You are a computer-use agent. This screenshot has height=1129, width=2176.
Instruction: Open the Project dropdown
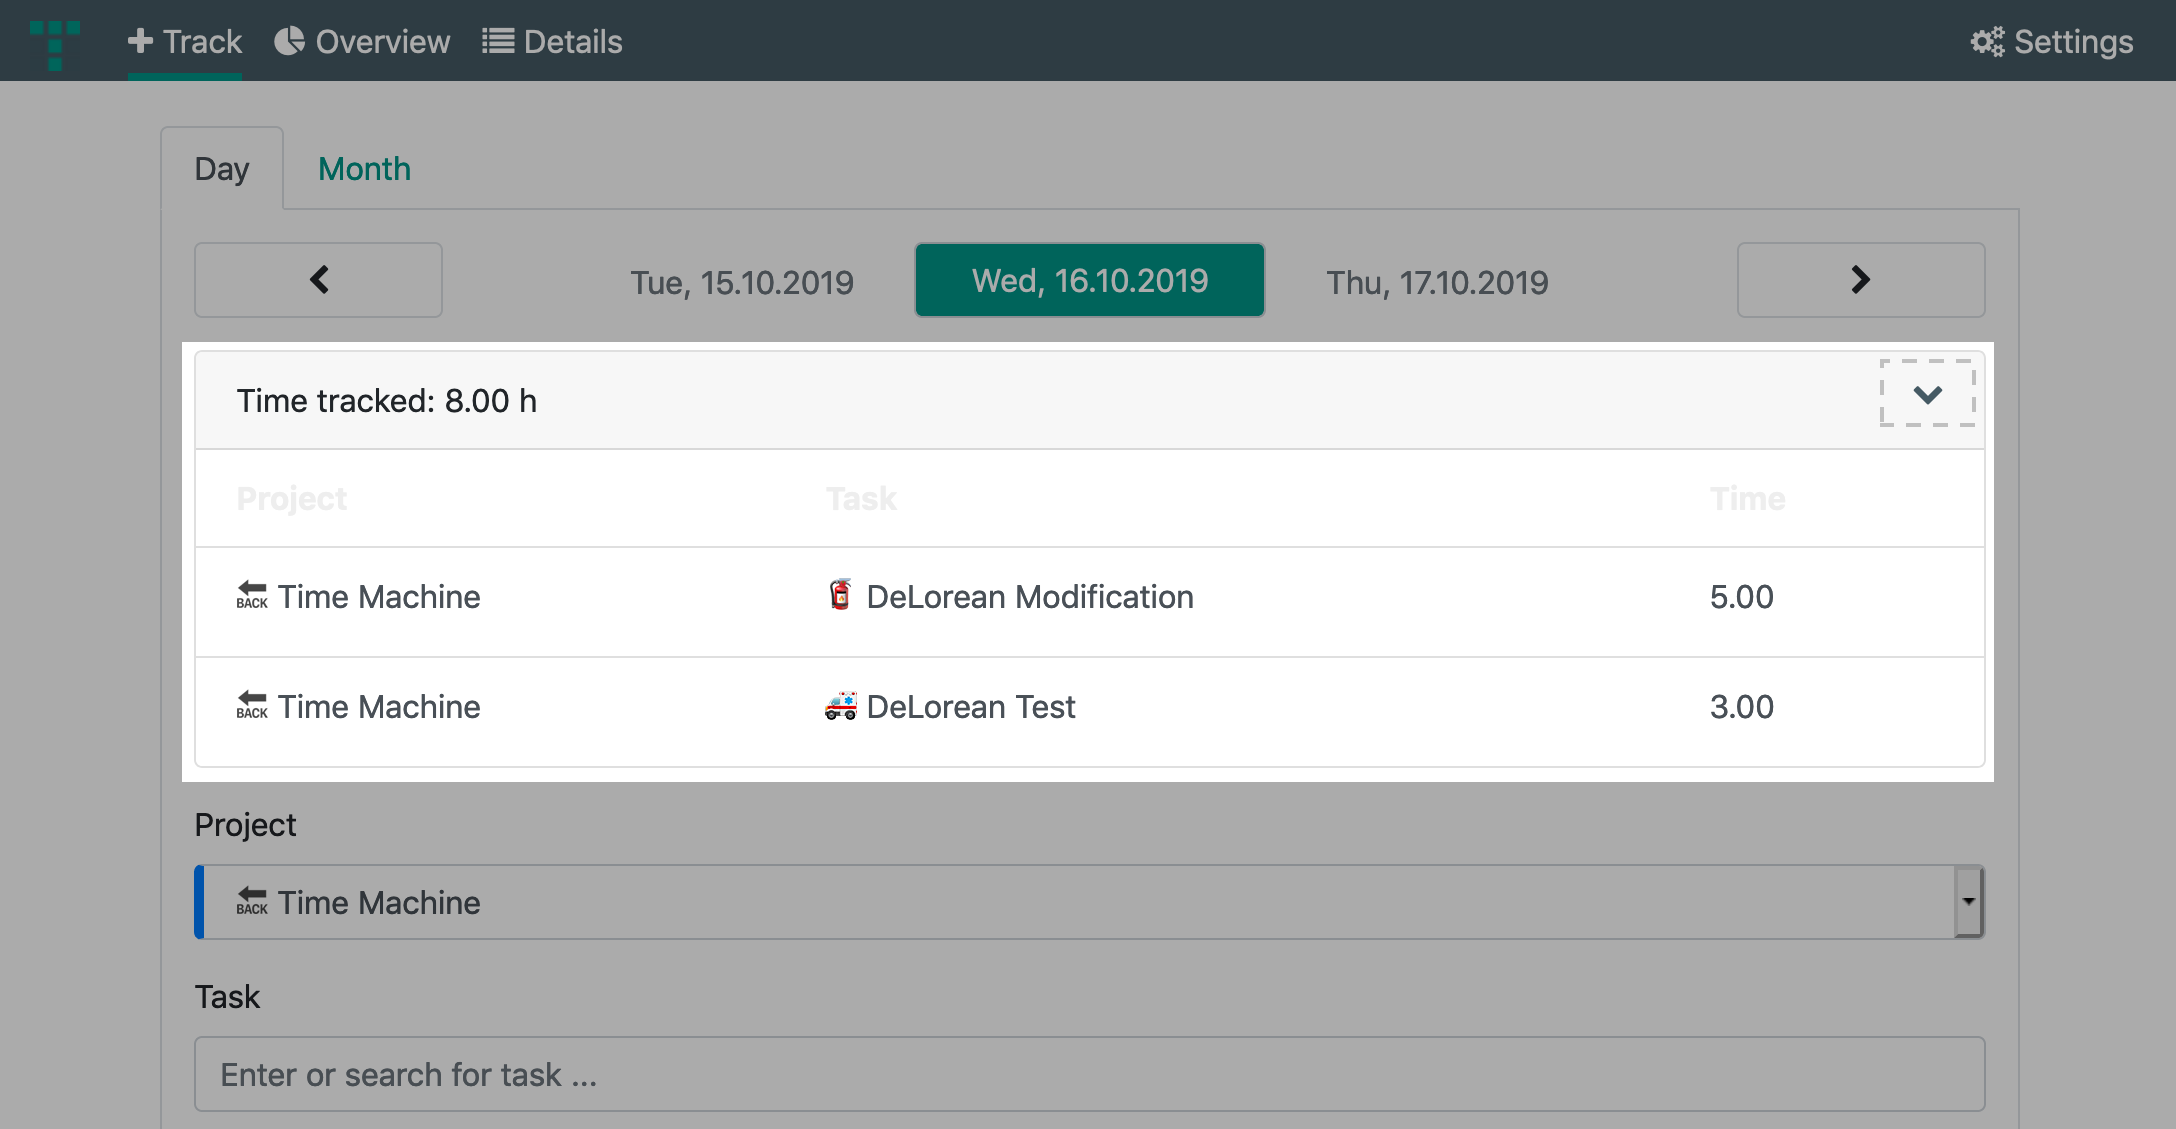pos(1090,902)
